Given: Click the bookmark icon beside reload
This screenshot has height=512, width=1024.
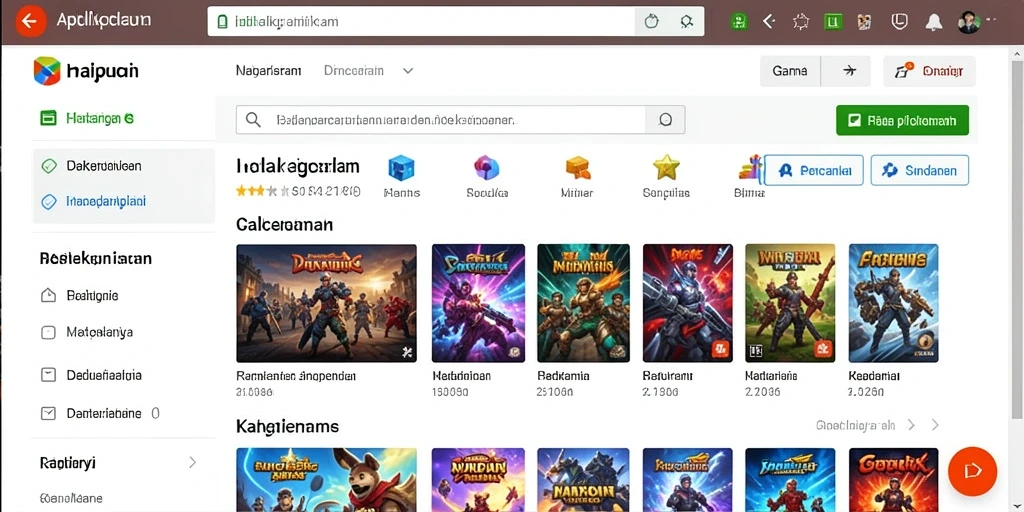Looking at the screenshot, I should pyautogui.click(x=686, y=22).
